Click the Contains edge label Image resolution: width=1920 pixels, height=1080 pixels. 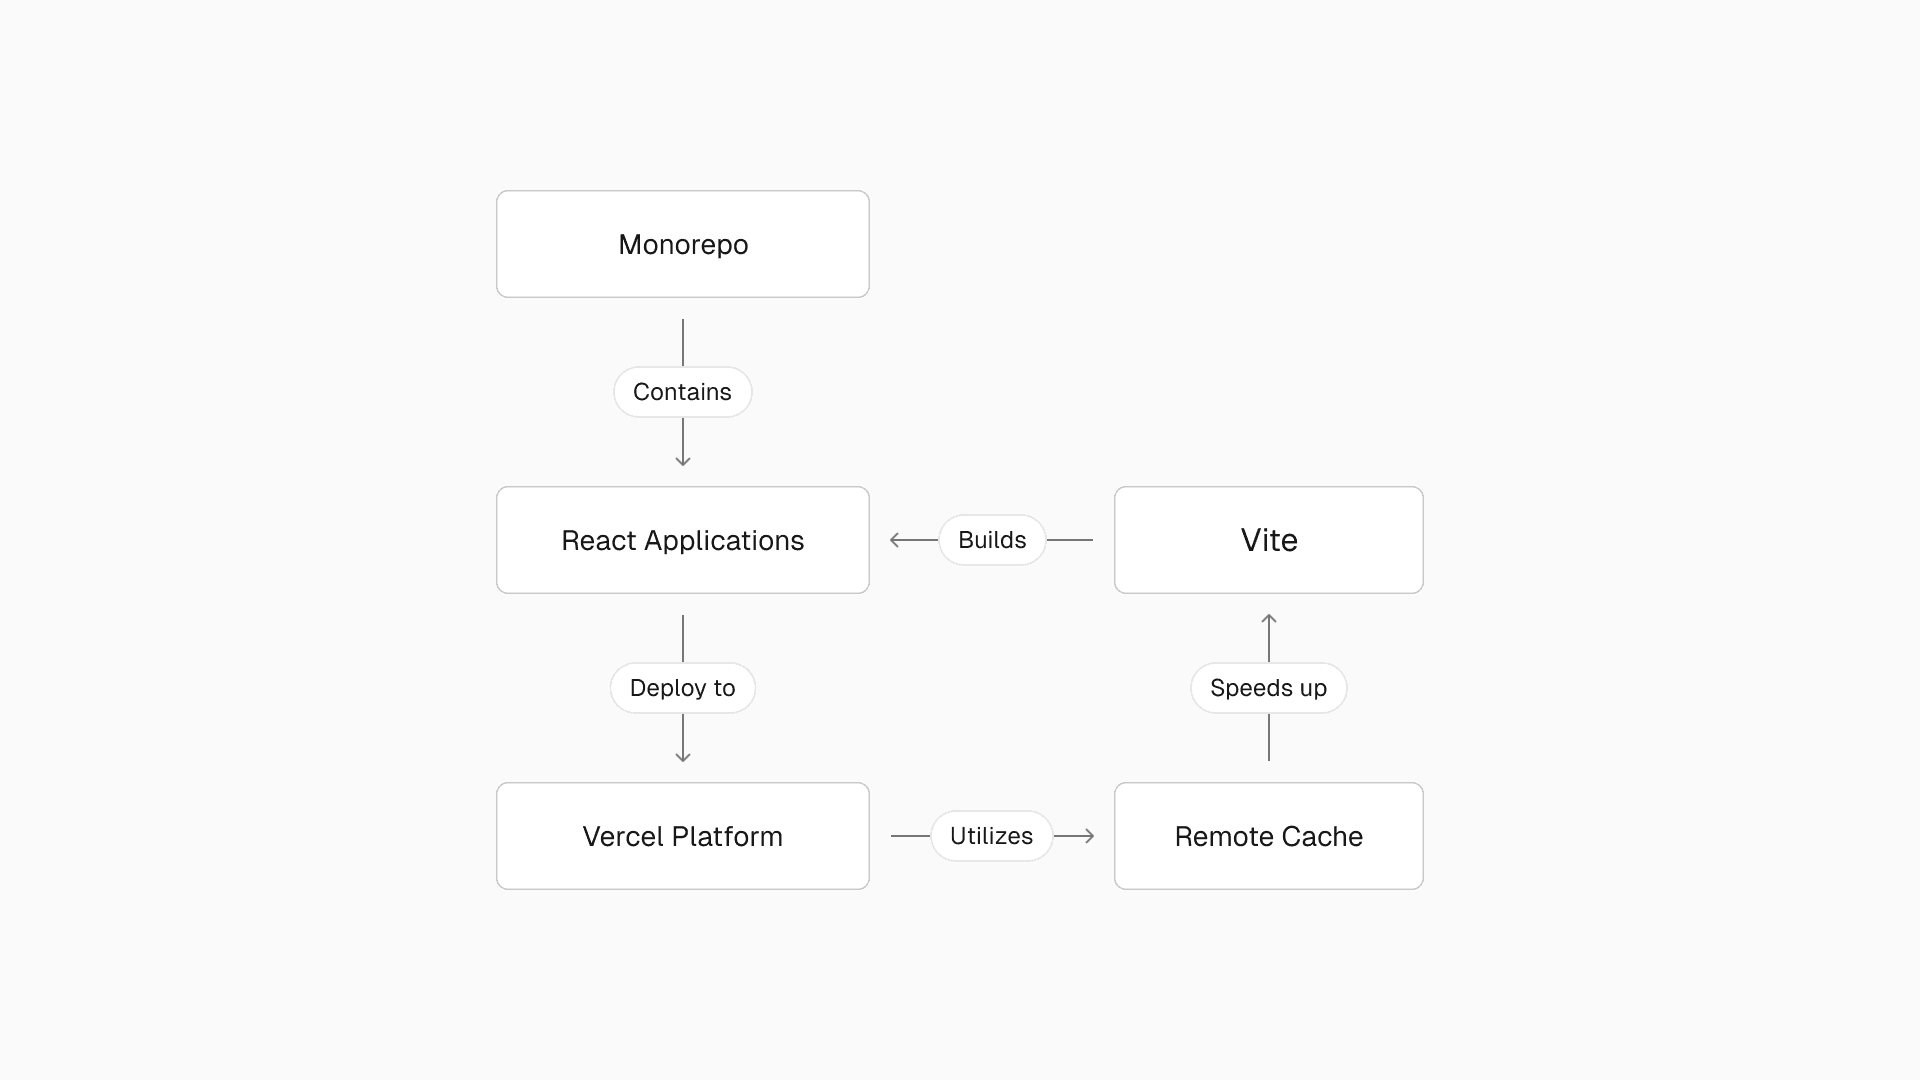[x=682, y=392]
